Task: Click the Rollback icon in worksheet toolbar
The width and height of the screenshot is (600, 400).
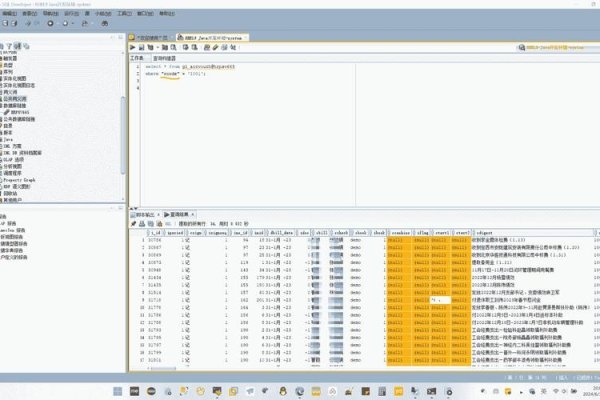Action: coord(195,47)
